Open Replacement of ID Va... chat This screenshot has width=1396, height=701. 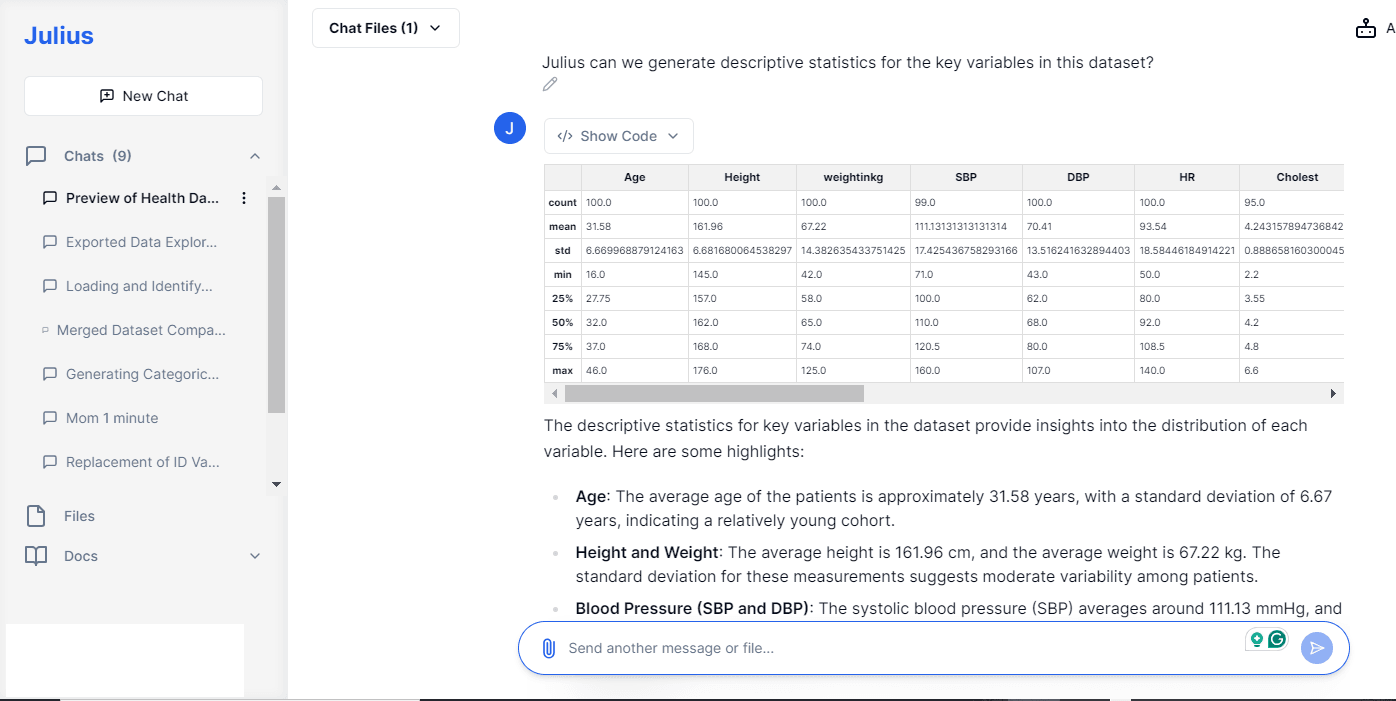[142, 462]
